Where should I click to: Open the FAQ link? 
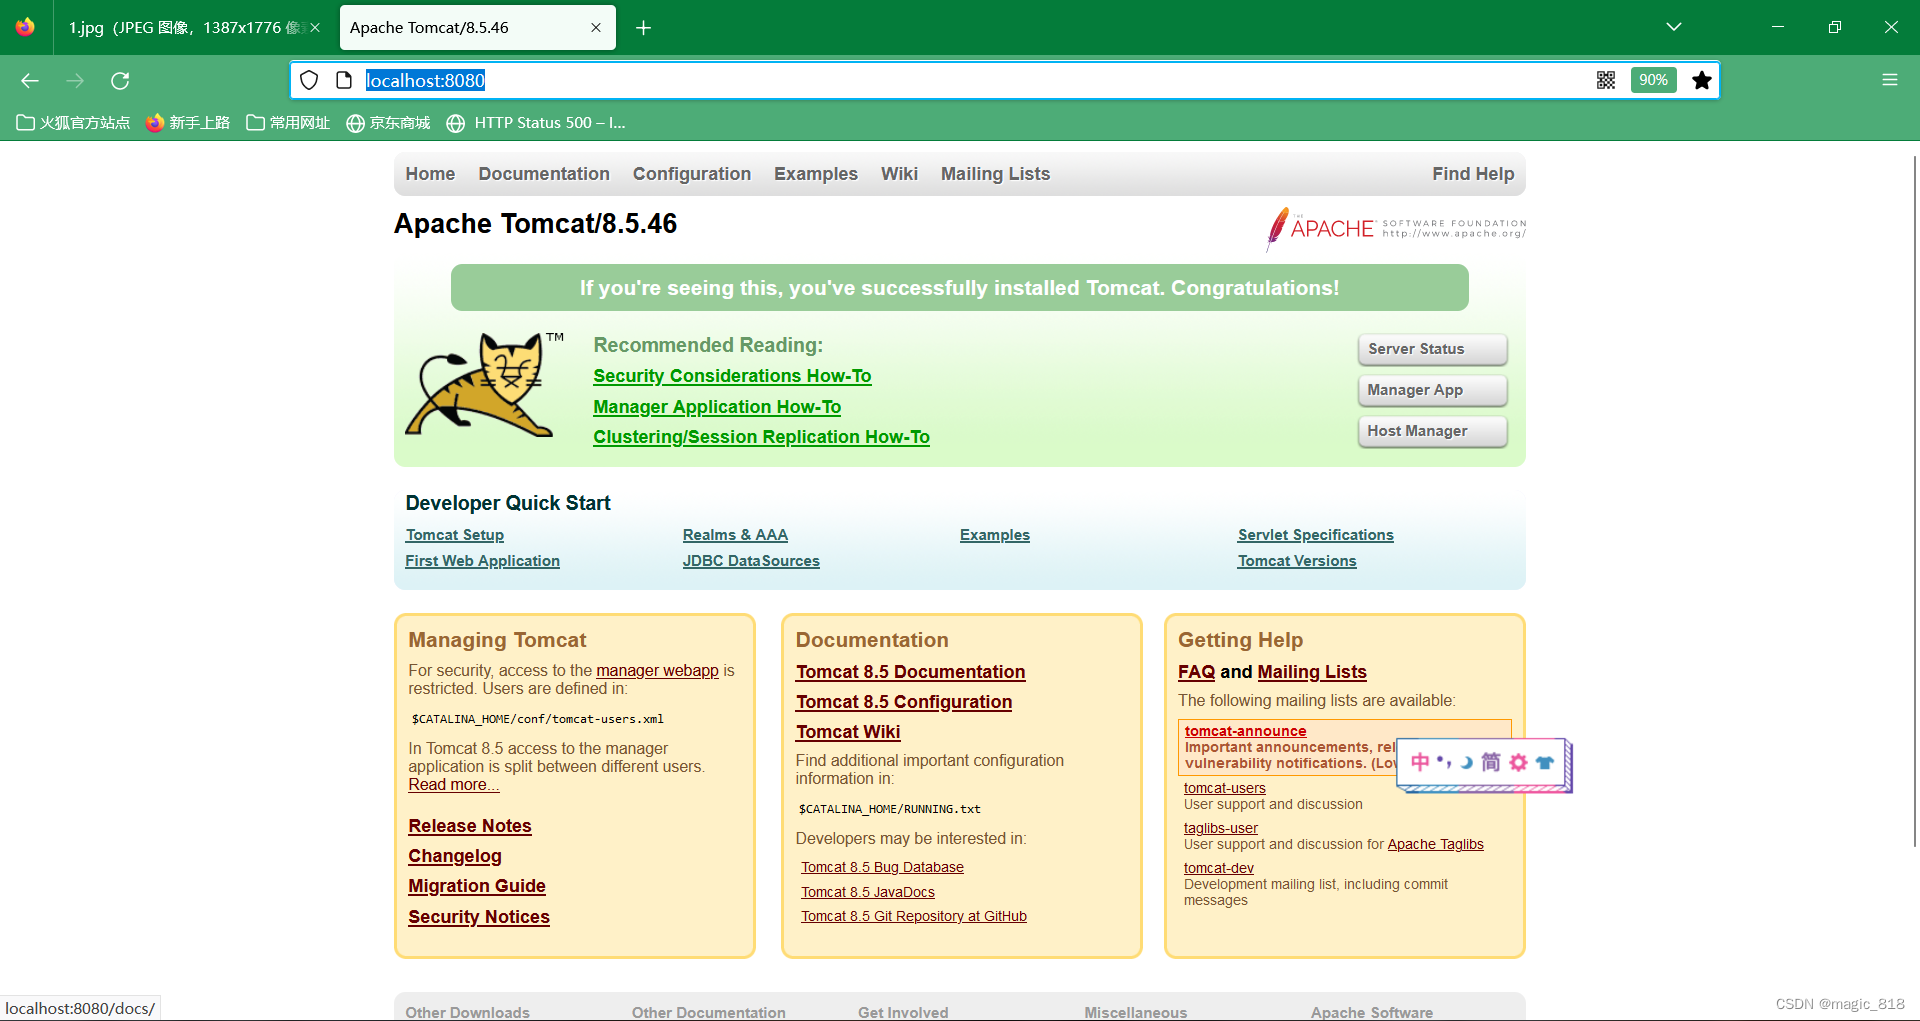[x=1196, y=672]
